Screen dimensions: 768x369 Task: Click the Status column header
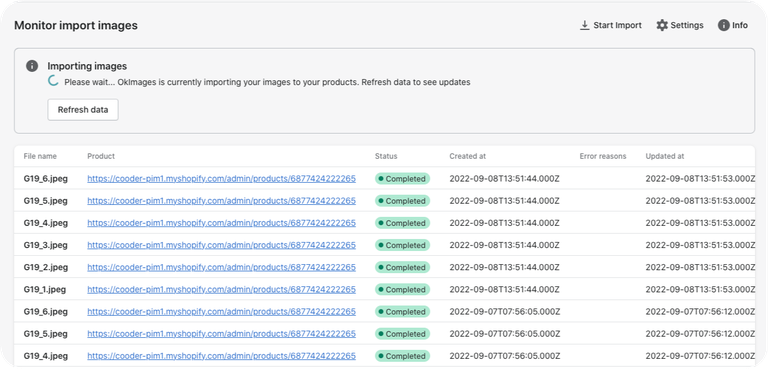[386, 156]
